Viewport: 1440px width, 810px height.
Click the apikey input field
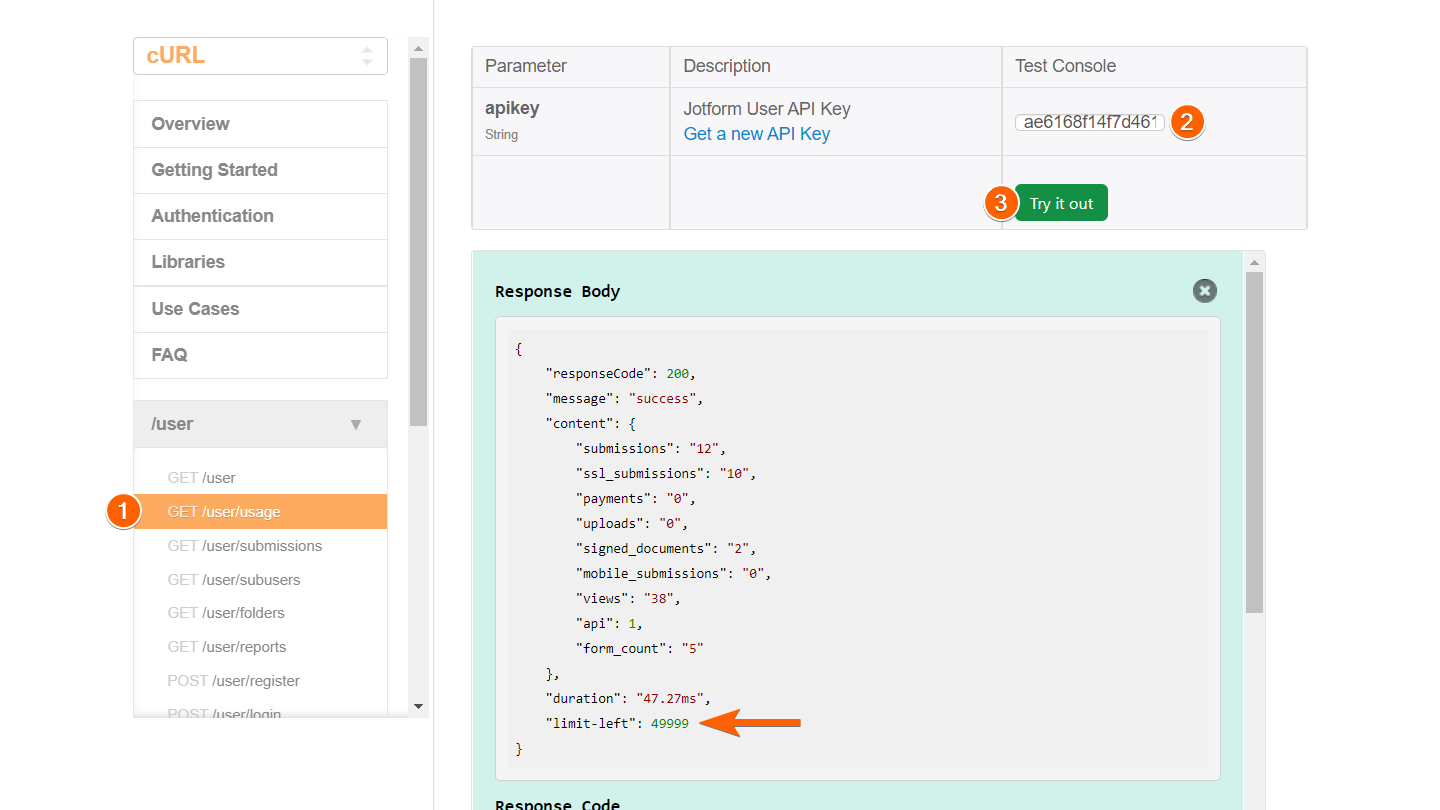(x=1090, y=122)
